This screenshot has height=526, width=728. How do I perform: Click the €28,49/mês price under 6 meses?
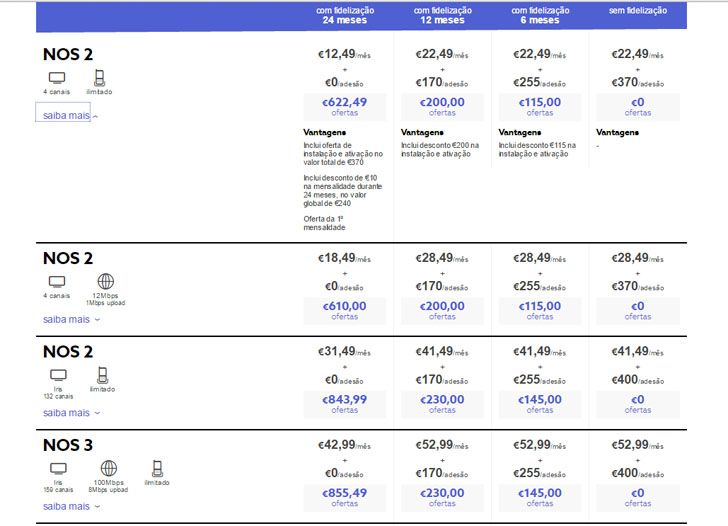point(540,258)
